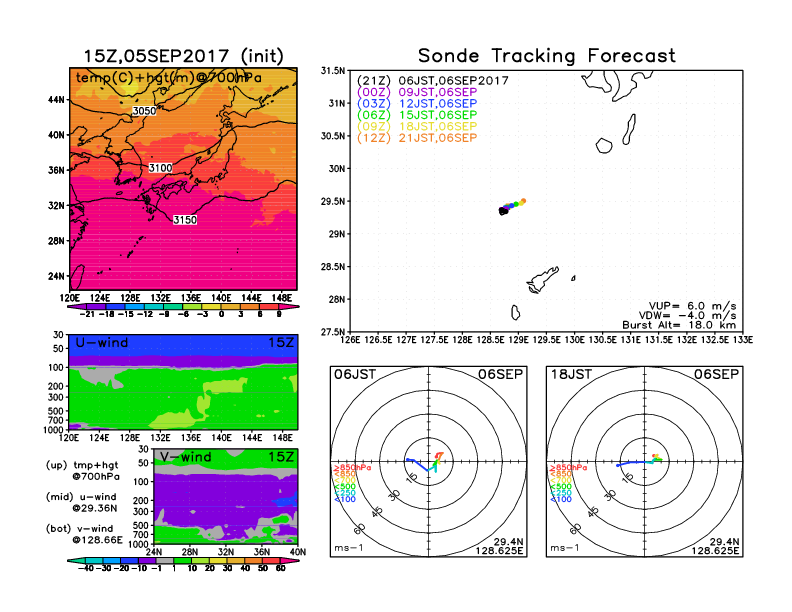Click the "126E" longitude axis label on tracking map
The height and width of the screenshot is (612, 792).
tap(350, 340)
